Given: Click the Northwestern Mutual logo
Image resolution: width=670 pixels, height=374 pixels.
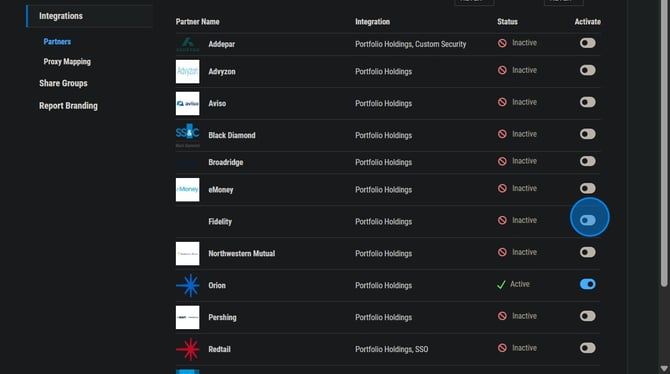Looking at the screenshot, I should pyautogui.click(x=188, y=253).
